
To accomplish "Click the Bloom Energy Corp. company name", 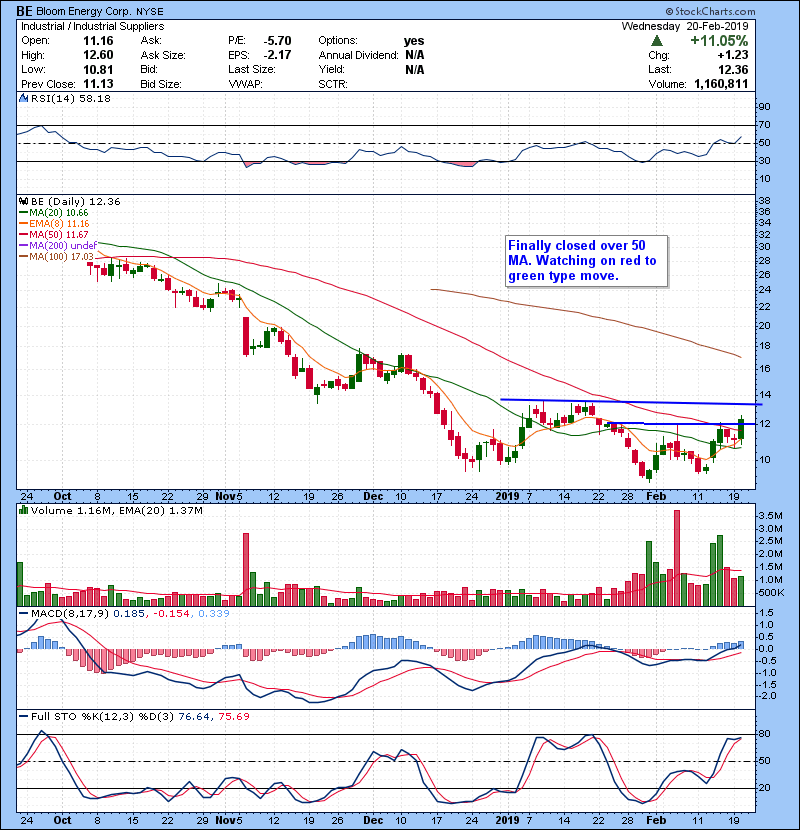I will click(83, 12).
